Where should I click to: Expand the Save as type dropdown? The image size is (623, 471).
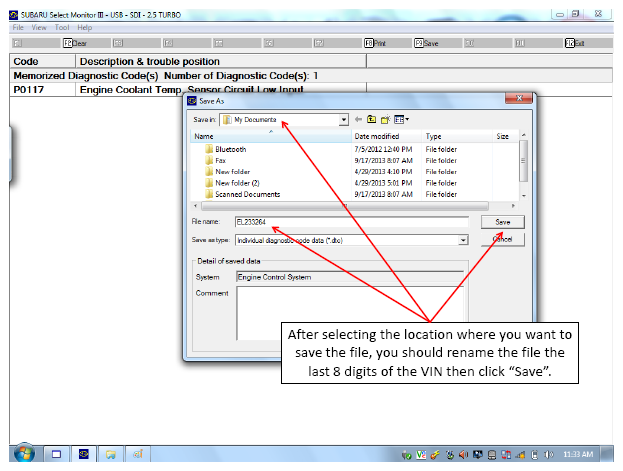(463, 240)
